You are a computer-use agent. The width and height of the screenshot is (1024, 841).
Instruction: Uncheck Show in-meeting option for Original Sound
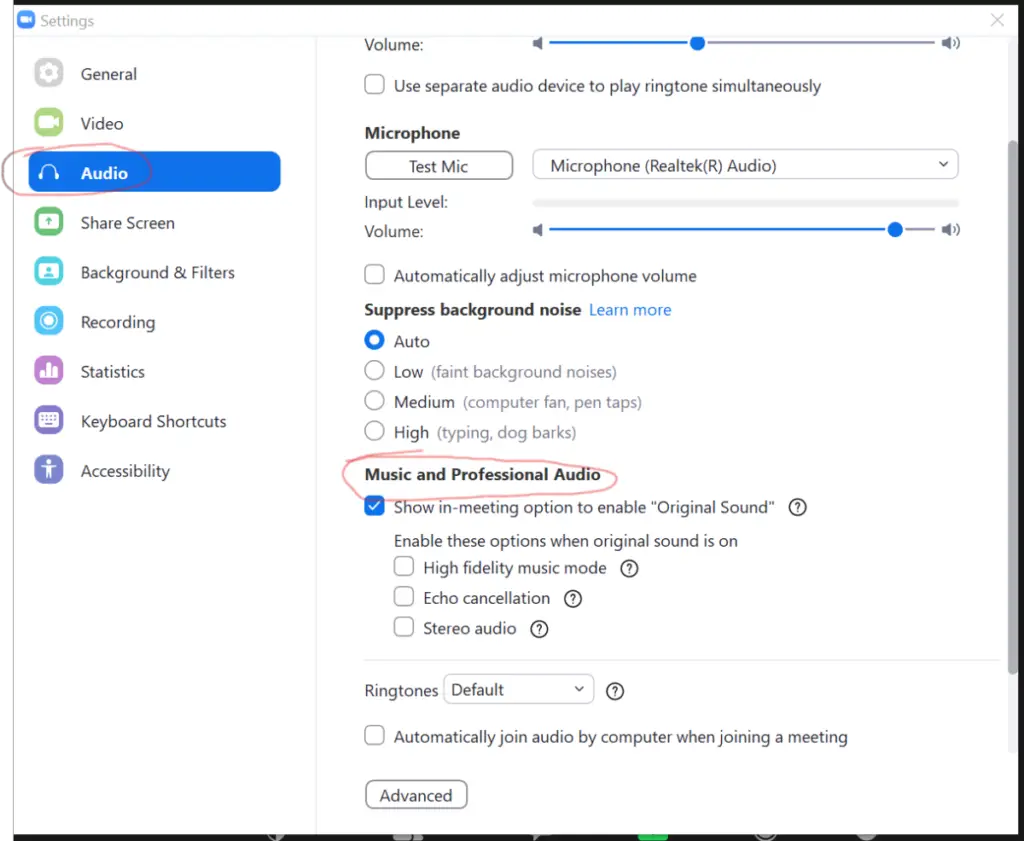pos(374,507)
